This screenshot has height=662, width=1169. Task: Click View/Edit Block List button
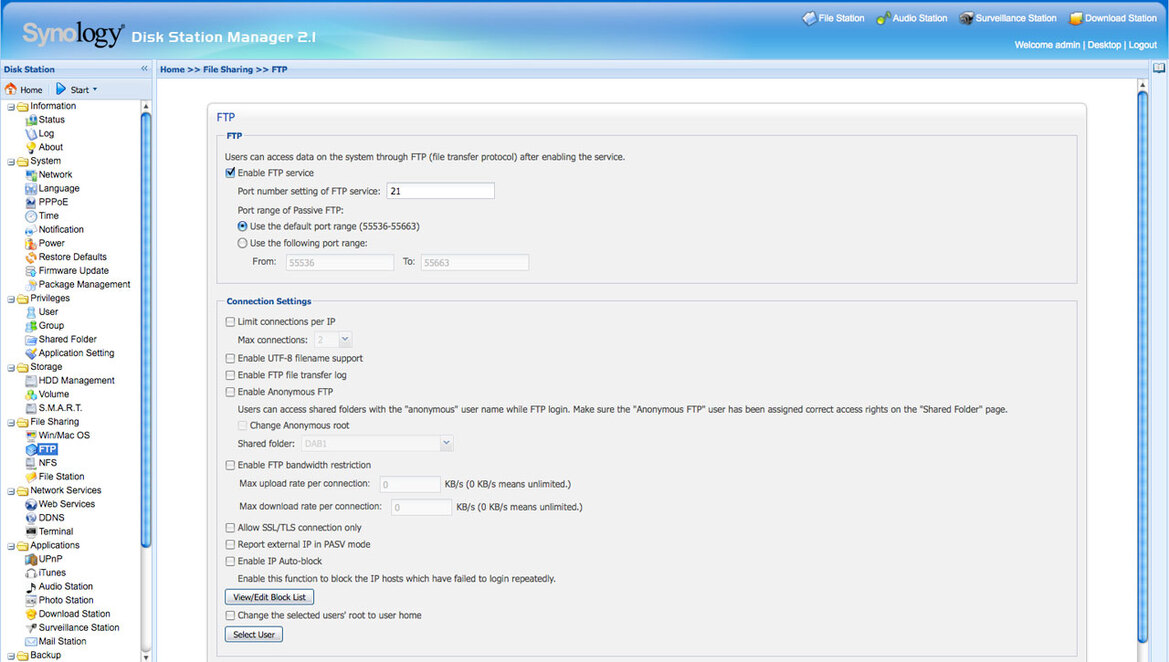click(269, 597)
